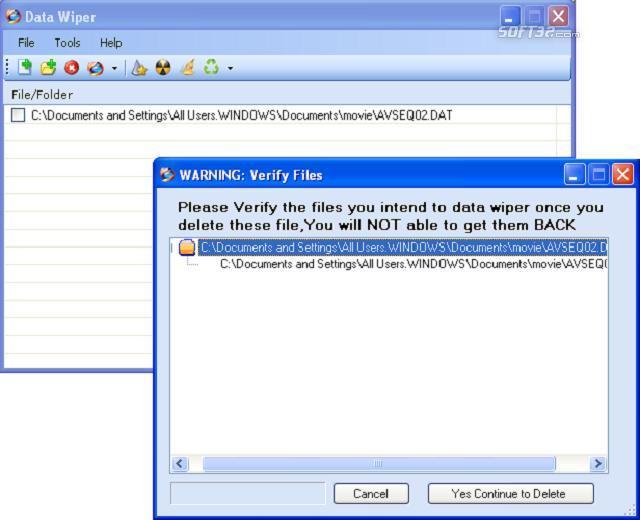This screenshot has height=520, width=640.
Task: Open the File menu
Action: coord(26,43)
